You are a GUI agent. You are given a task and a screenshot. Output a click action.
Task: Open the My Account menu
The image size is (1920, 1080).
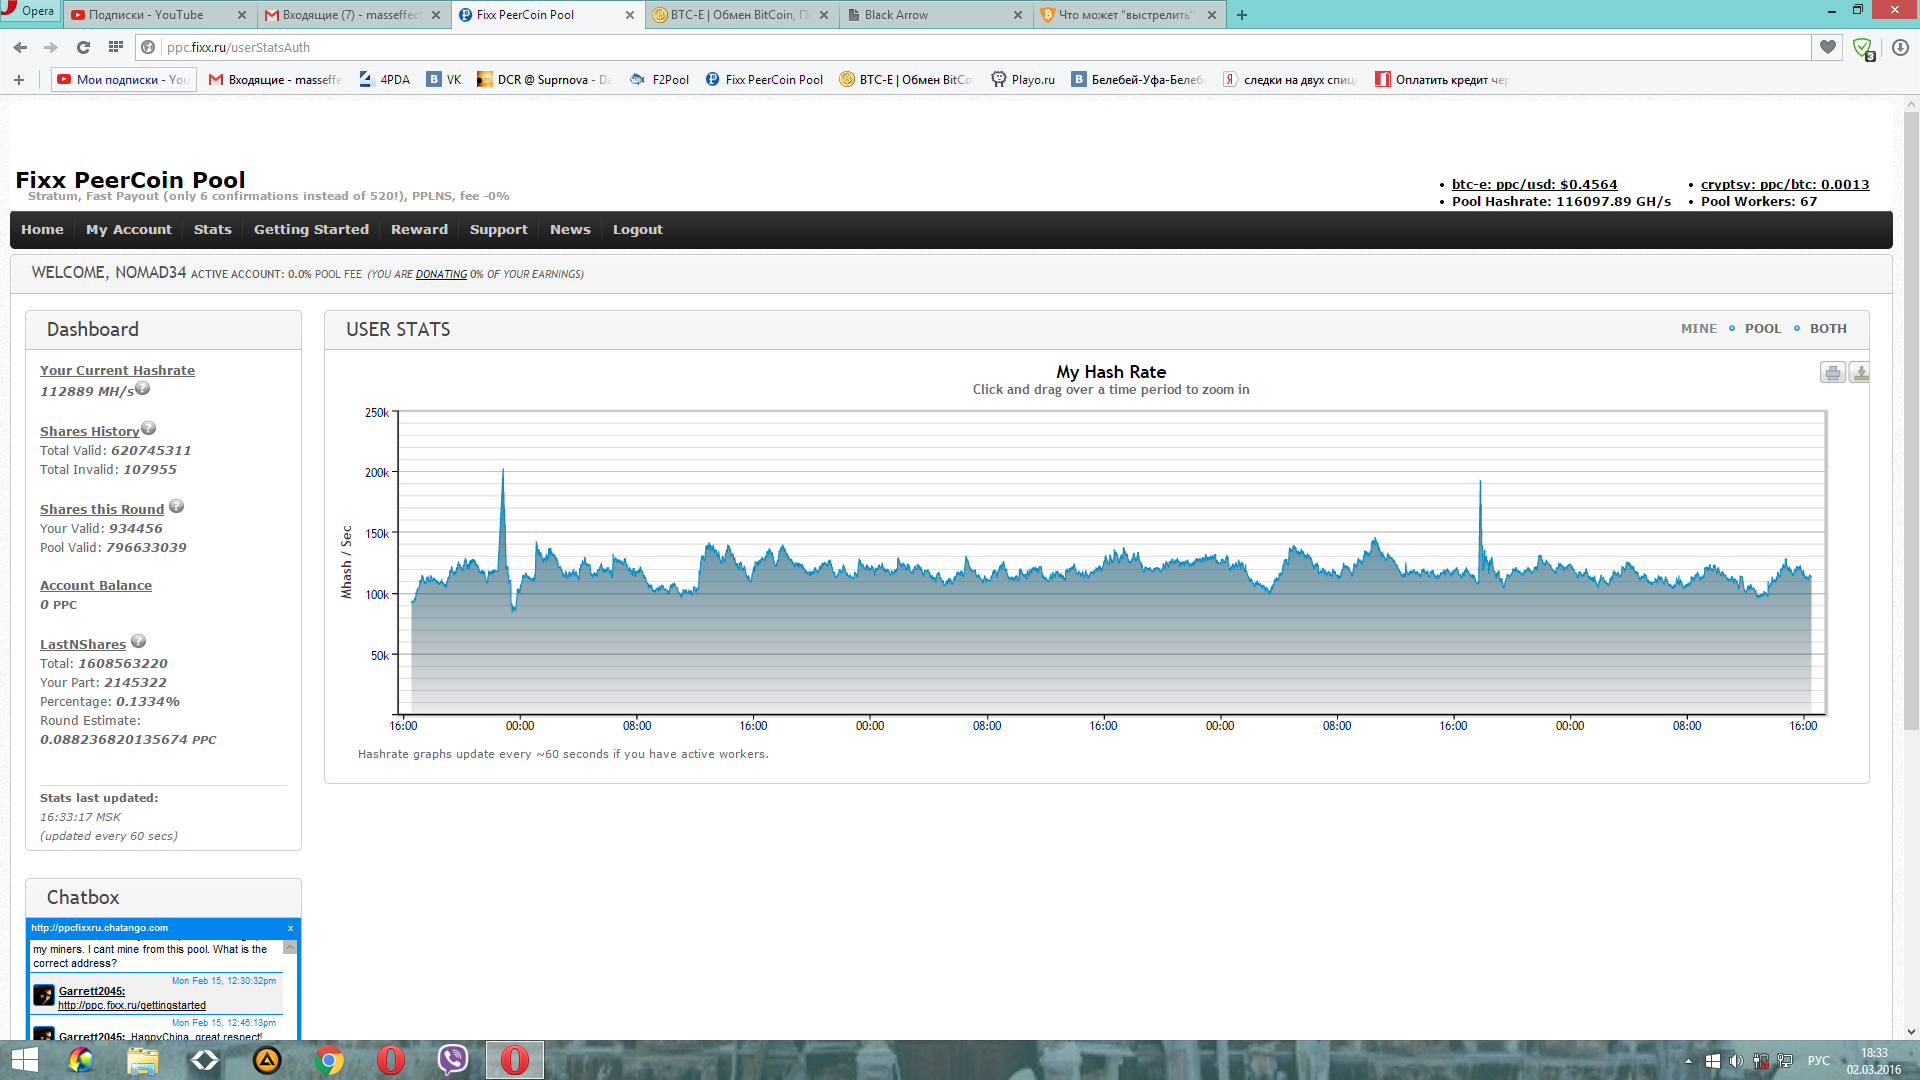click(129, 230)
